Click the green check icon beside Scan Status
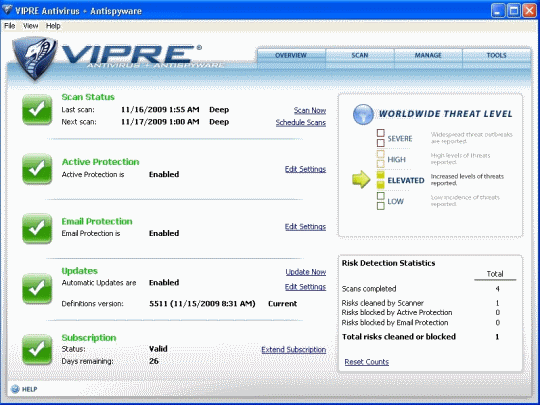The width and height of the screenshot is (540, 405). tap(37, 110)
